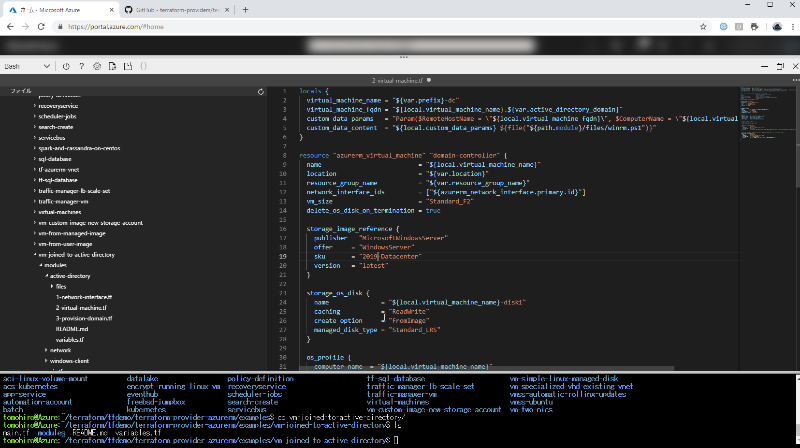Open Cloud Shell settings gear
Image resolution: width=800 pixels, height=448 pixels.
click(97, 66)
